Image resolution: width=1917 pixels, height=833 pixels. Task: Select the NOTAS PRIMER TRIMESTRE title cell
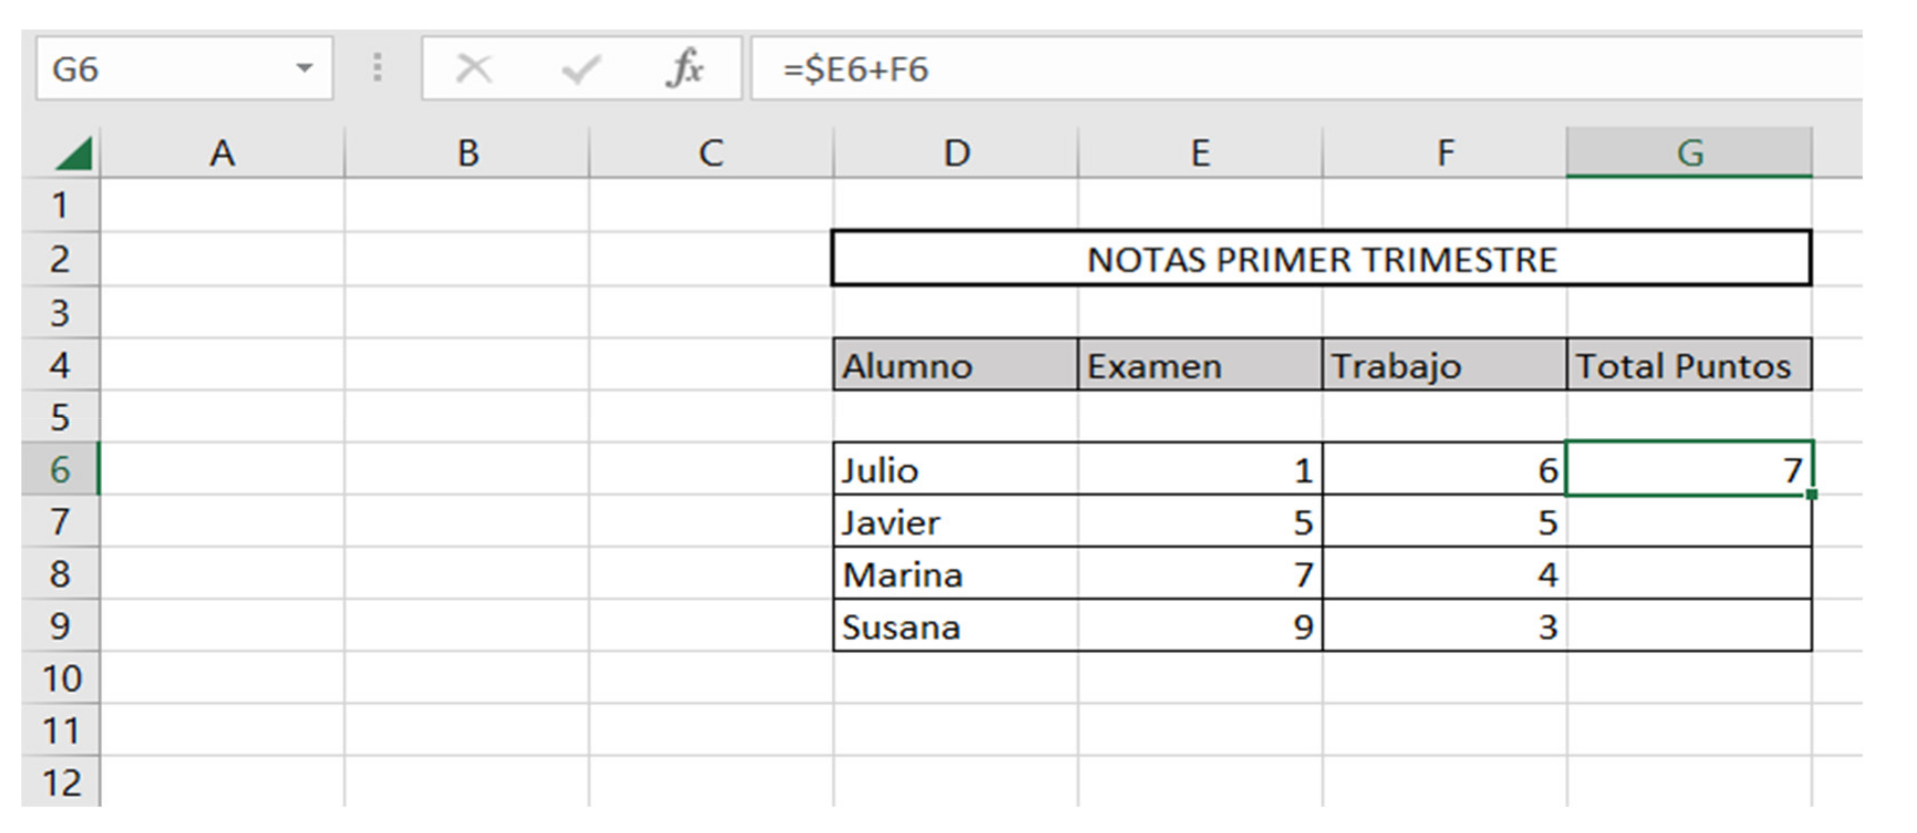(1321, 259)
